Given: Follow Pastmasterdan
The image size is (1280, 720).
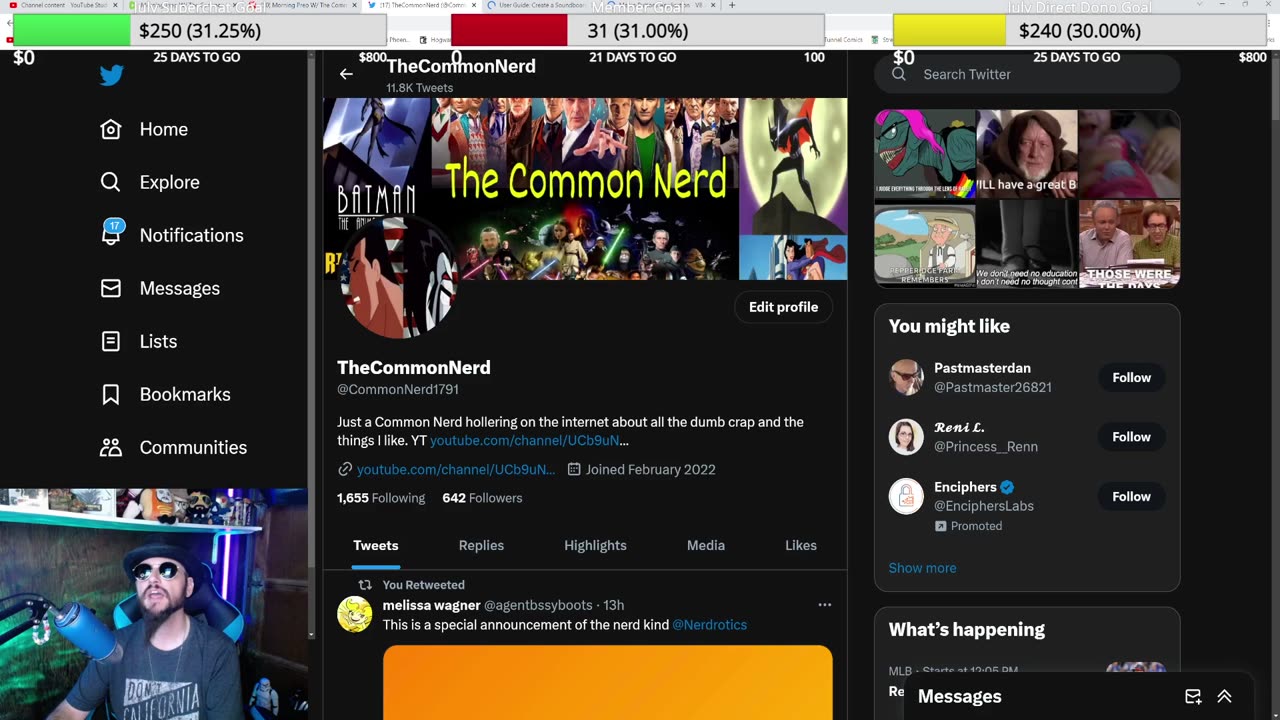Looking at the screenshot, I should pos(1132,377).
